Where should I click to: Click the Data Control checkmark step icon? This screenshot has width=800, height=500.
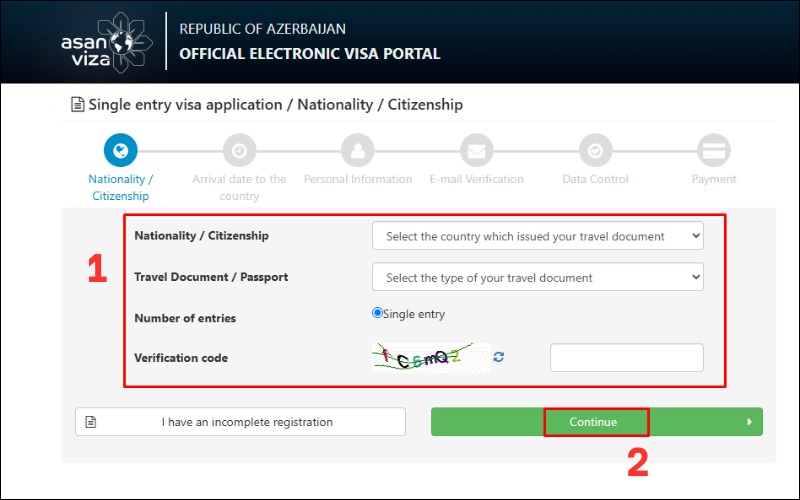click(595, 152)
